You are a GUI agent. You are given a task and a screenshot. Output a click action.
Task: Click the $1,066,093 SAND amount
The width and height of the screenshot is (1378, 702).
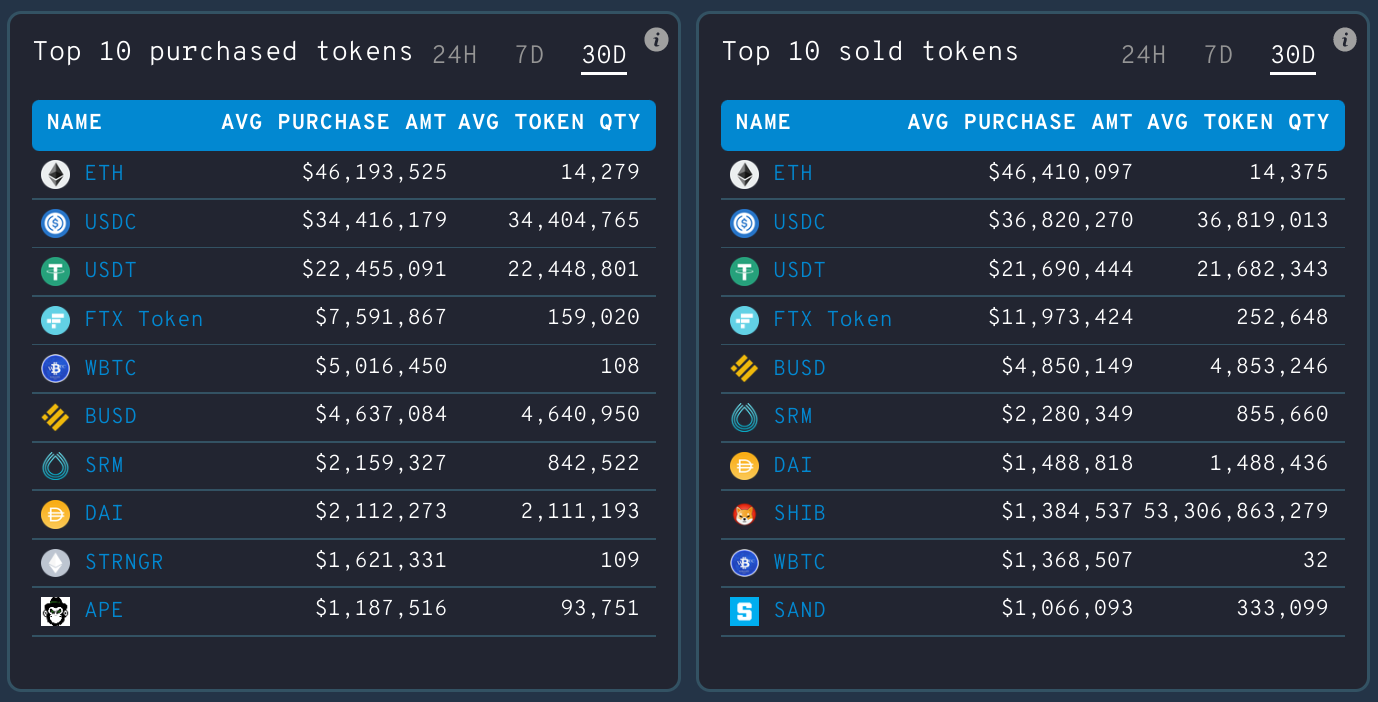point(1068,611)
